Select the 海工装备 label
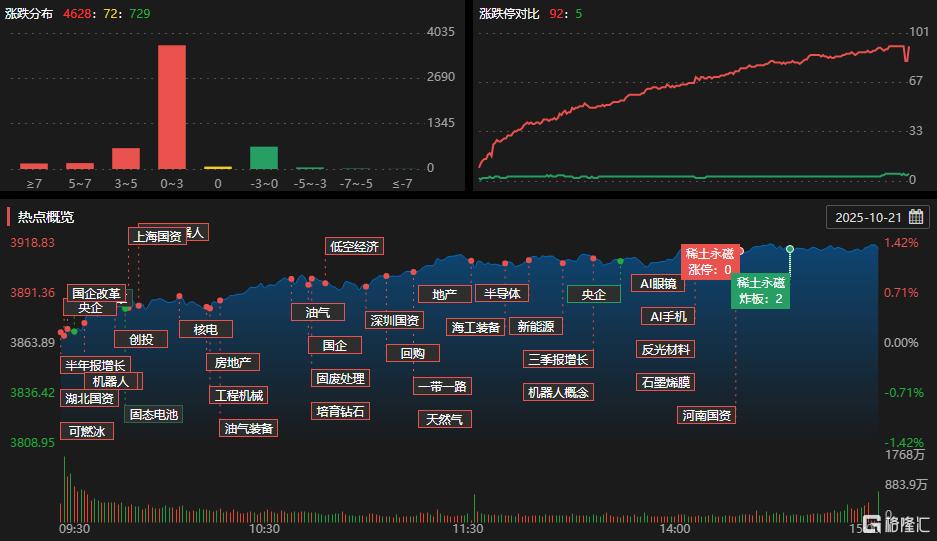 click(x=475, y=327)
